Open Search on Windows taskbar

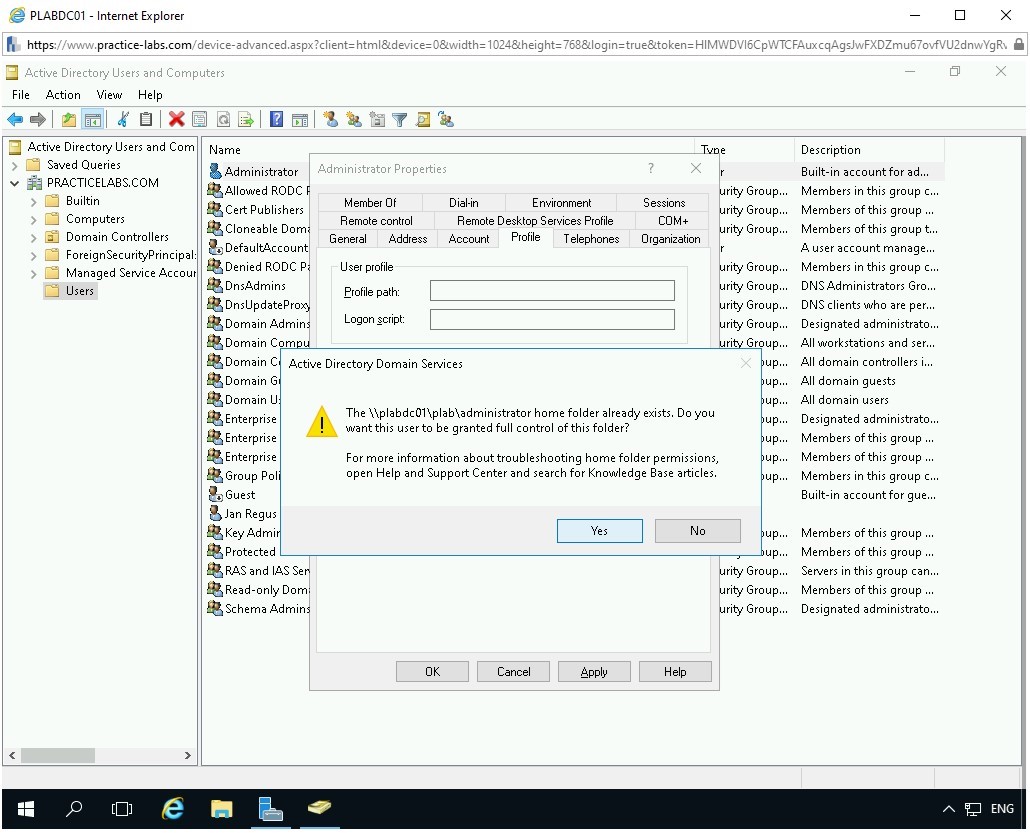coord(74,809)
